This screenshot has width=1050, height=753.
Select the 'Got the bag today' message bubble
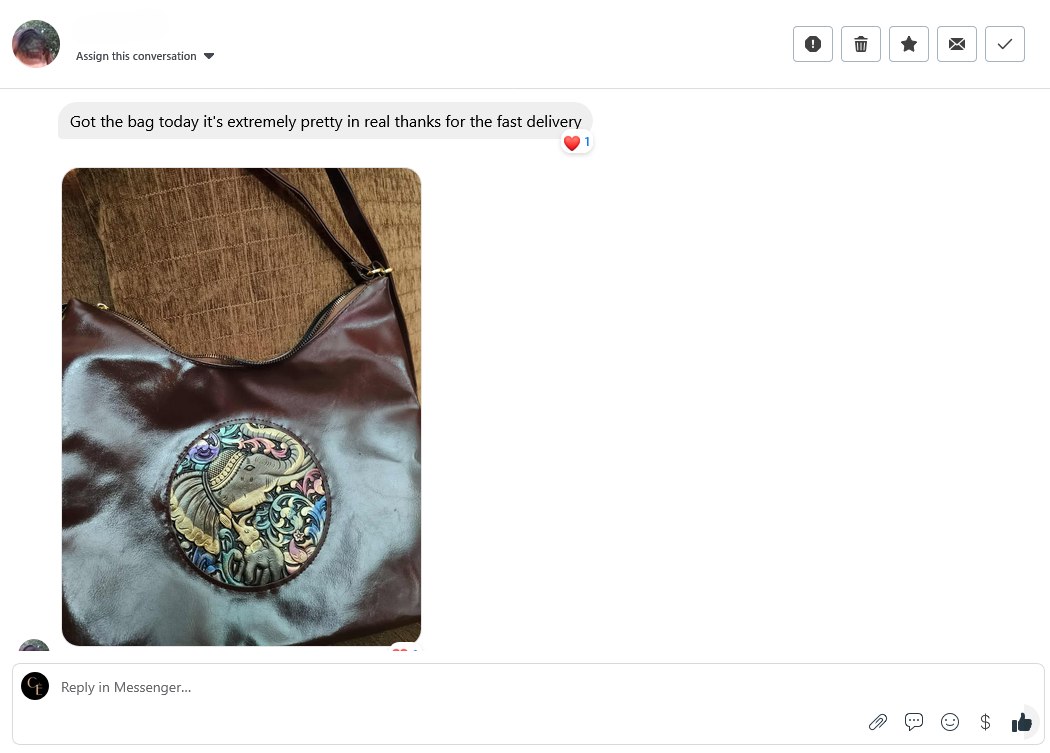pyautogui.click(x=325, y=121)
